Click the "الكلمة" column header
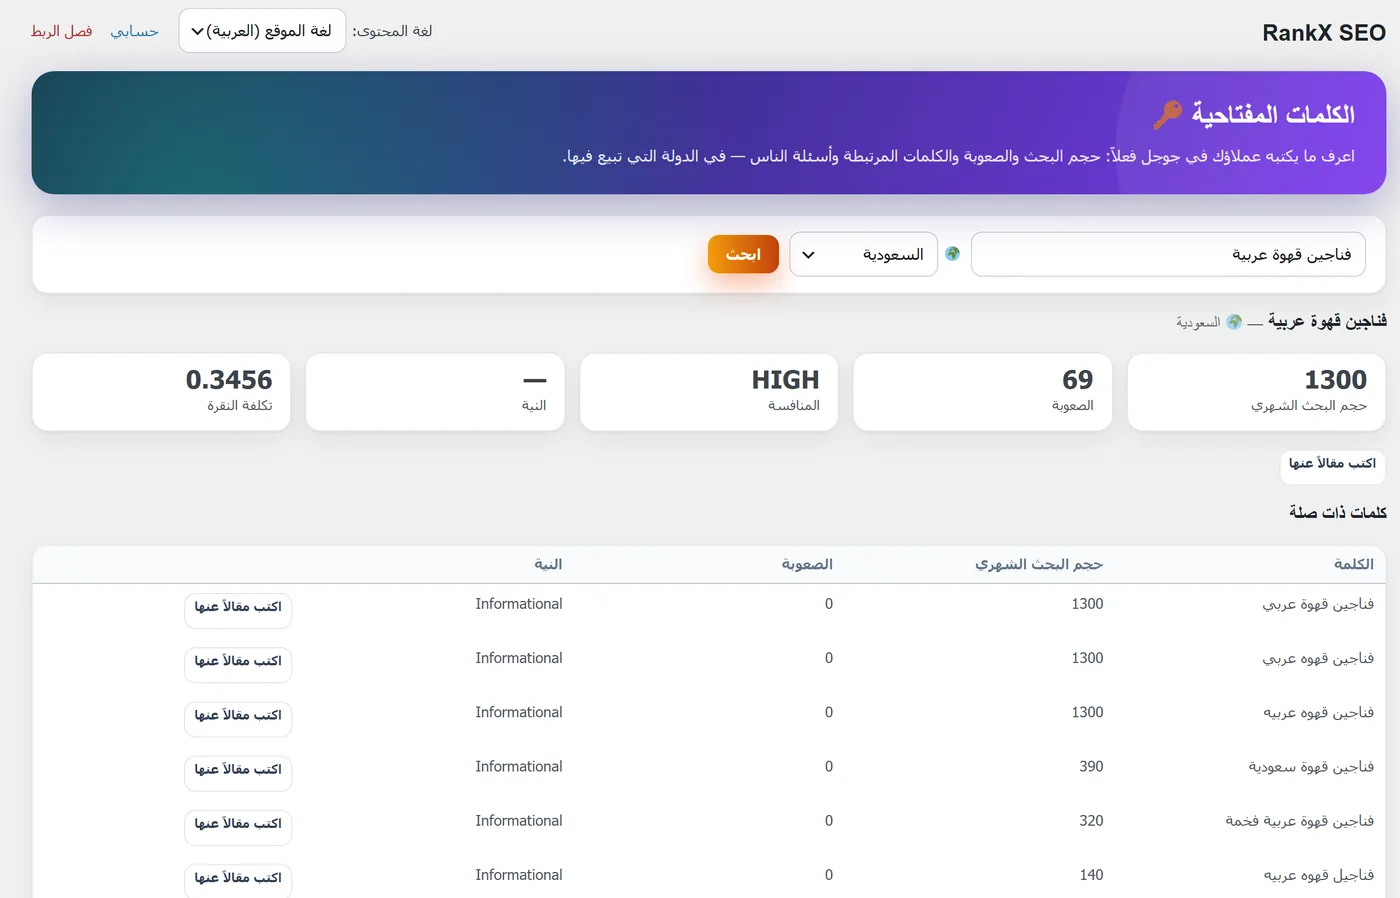This screenshot has width=1400, height=898. [x=1354, y=564]
